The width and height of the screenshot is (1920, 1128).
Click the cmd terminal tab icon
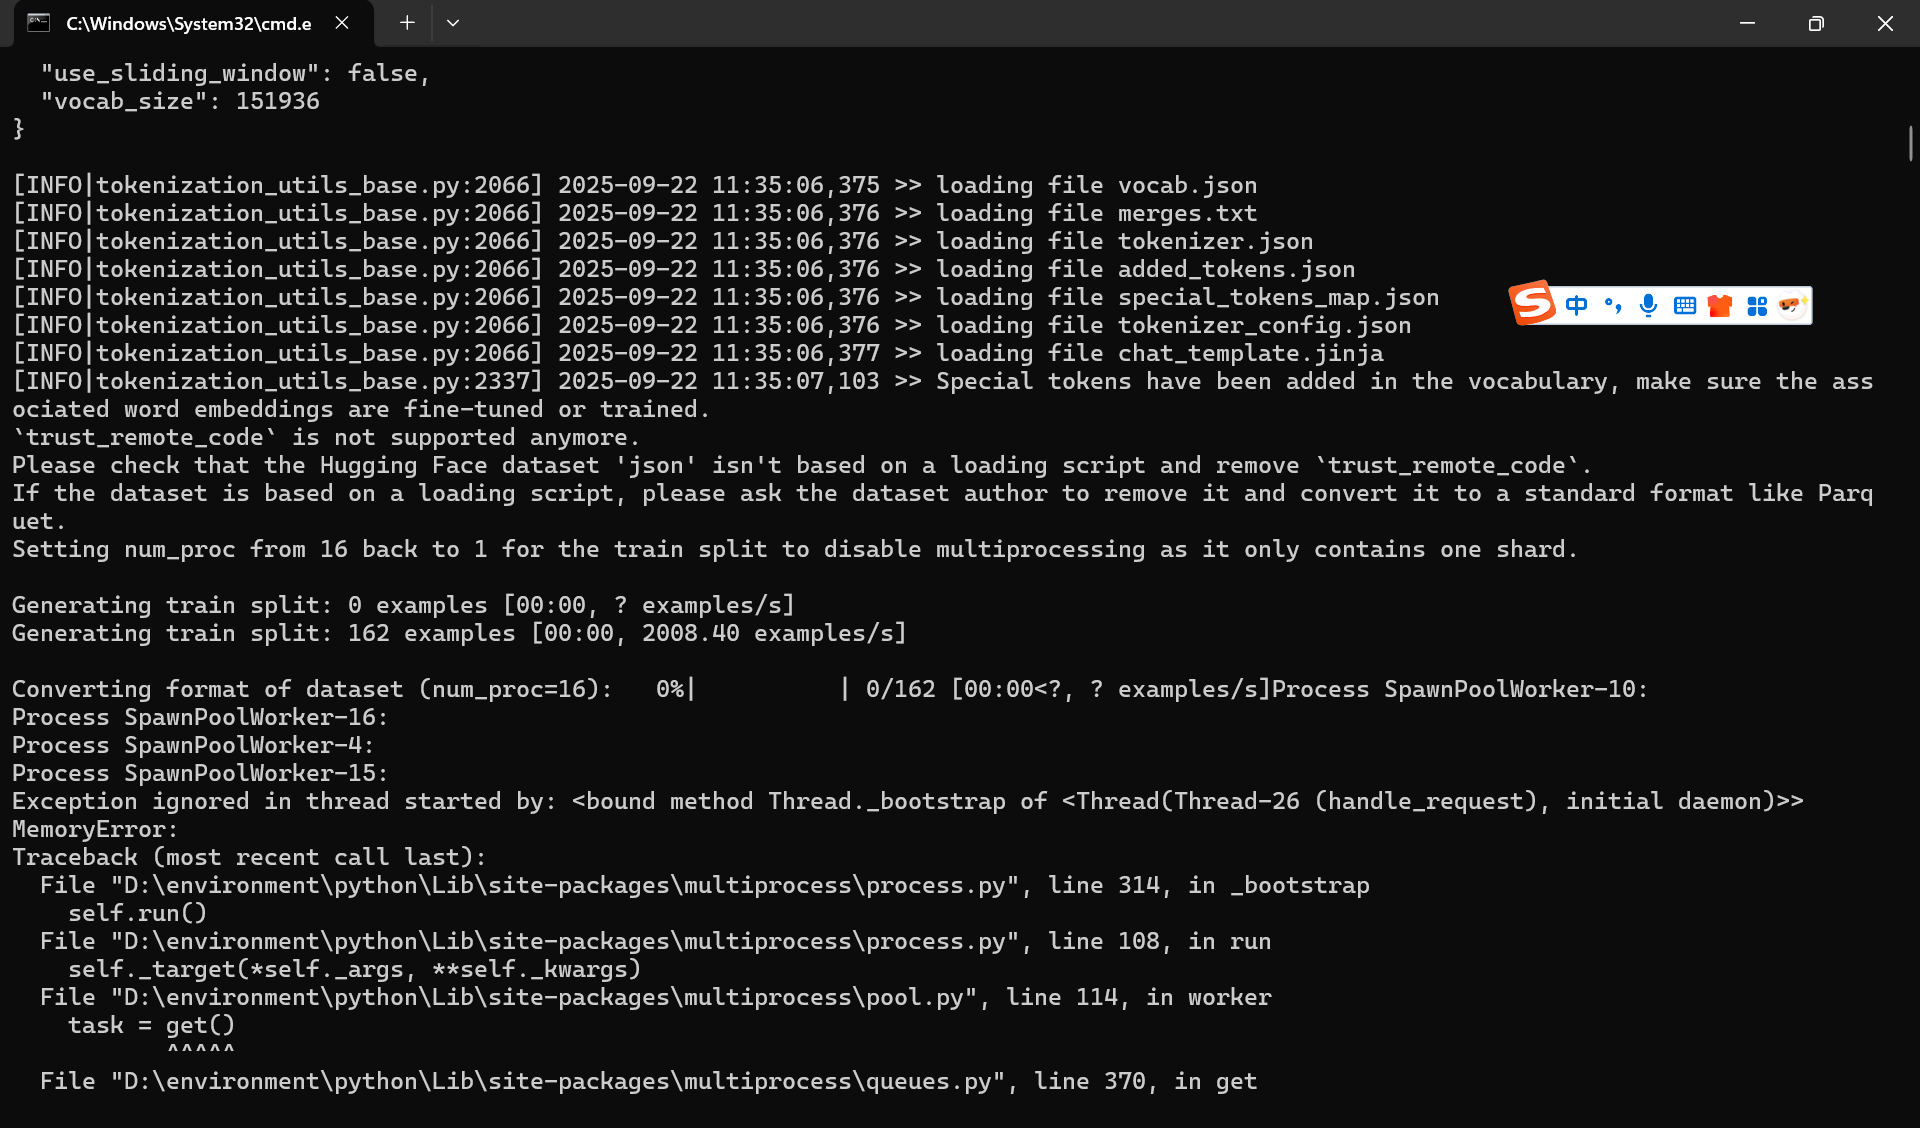[39, 23]
